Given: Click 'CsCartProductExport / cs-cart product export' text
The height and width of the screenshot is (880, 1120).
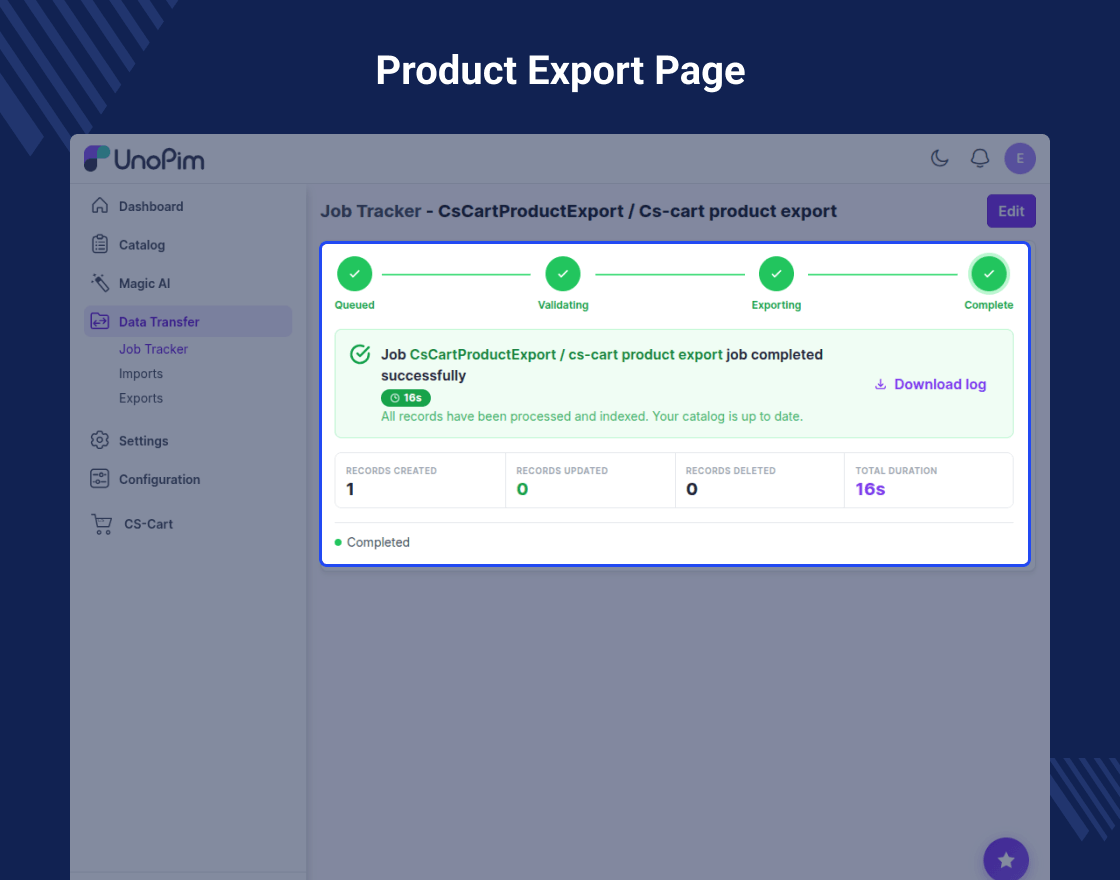Looking at the screenshot, I should [x=566, y=354].
